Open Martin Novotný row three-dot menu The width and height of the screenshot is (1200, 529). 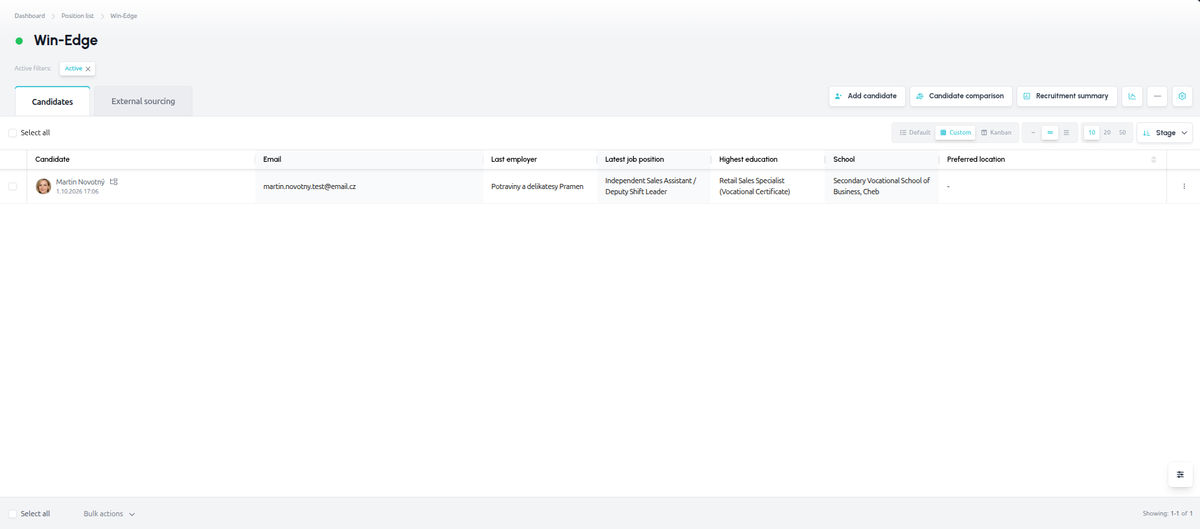click(1184, 186)
